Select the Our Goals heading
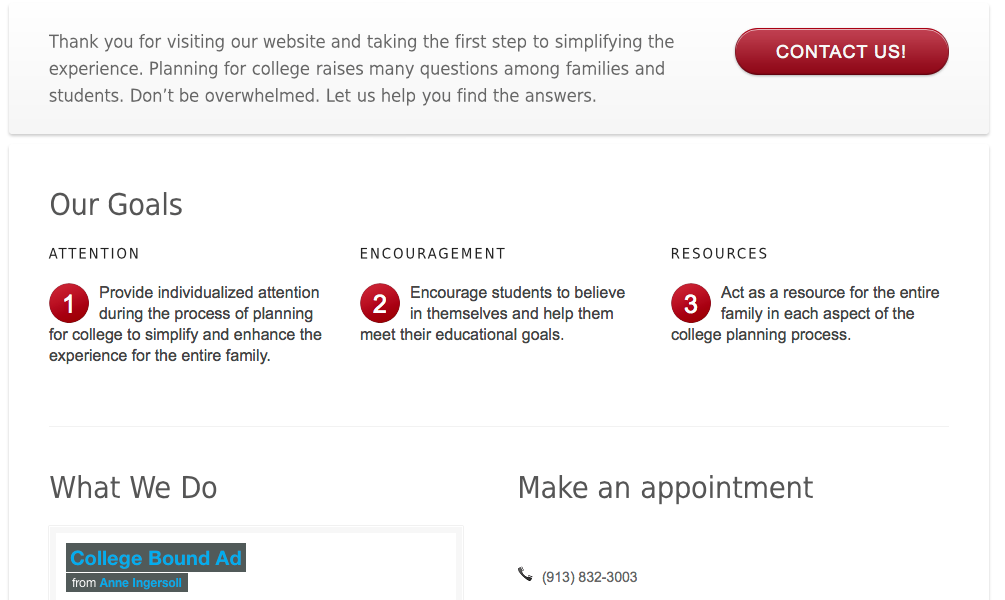The image size is (1005, 600). [116, 205]
